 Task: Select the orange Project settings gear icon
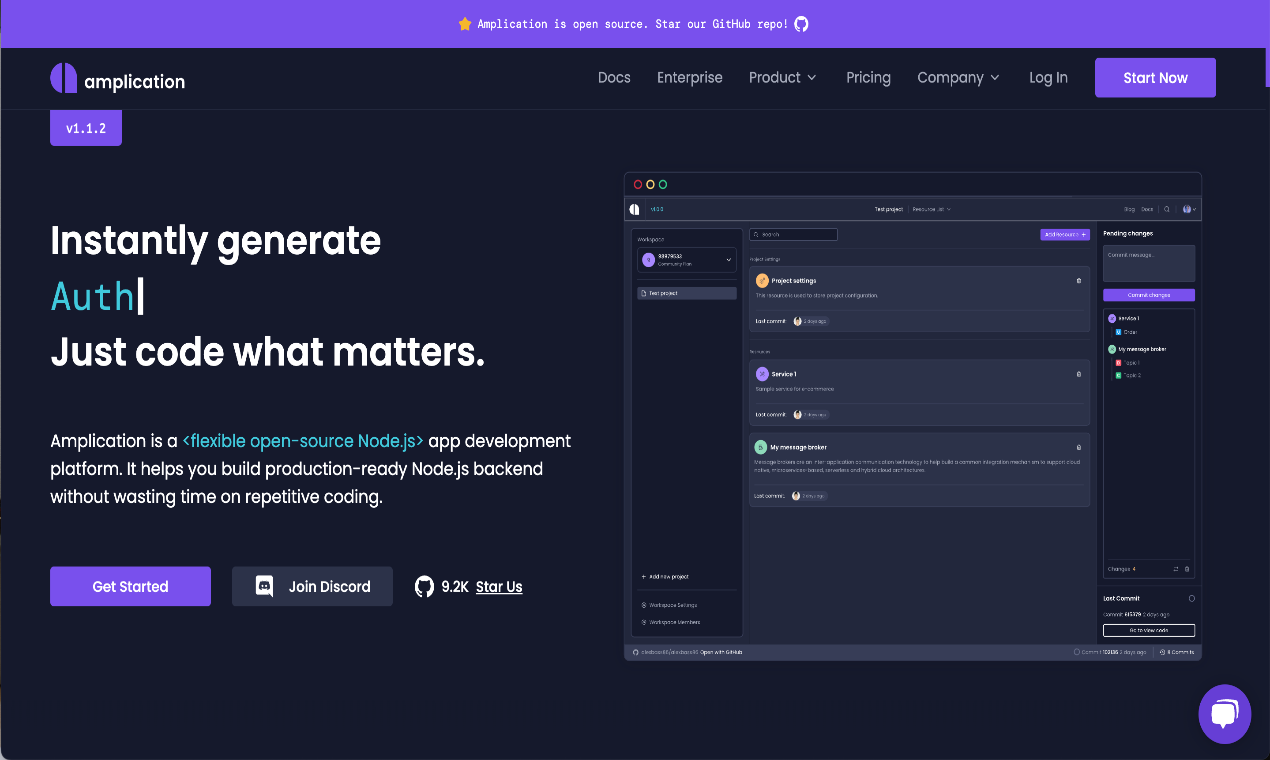pos(762,280)
